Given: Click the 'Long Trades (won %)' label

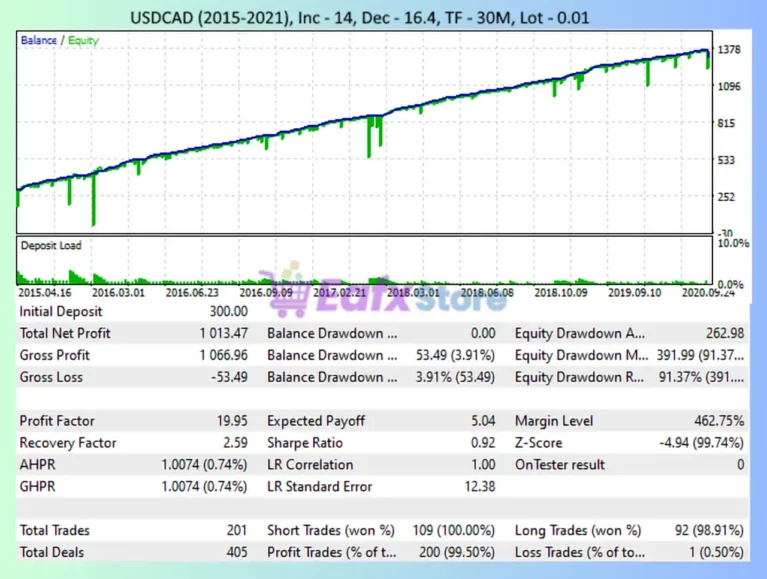Looking at the screenshot, I should click(x=578, y=531).
